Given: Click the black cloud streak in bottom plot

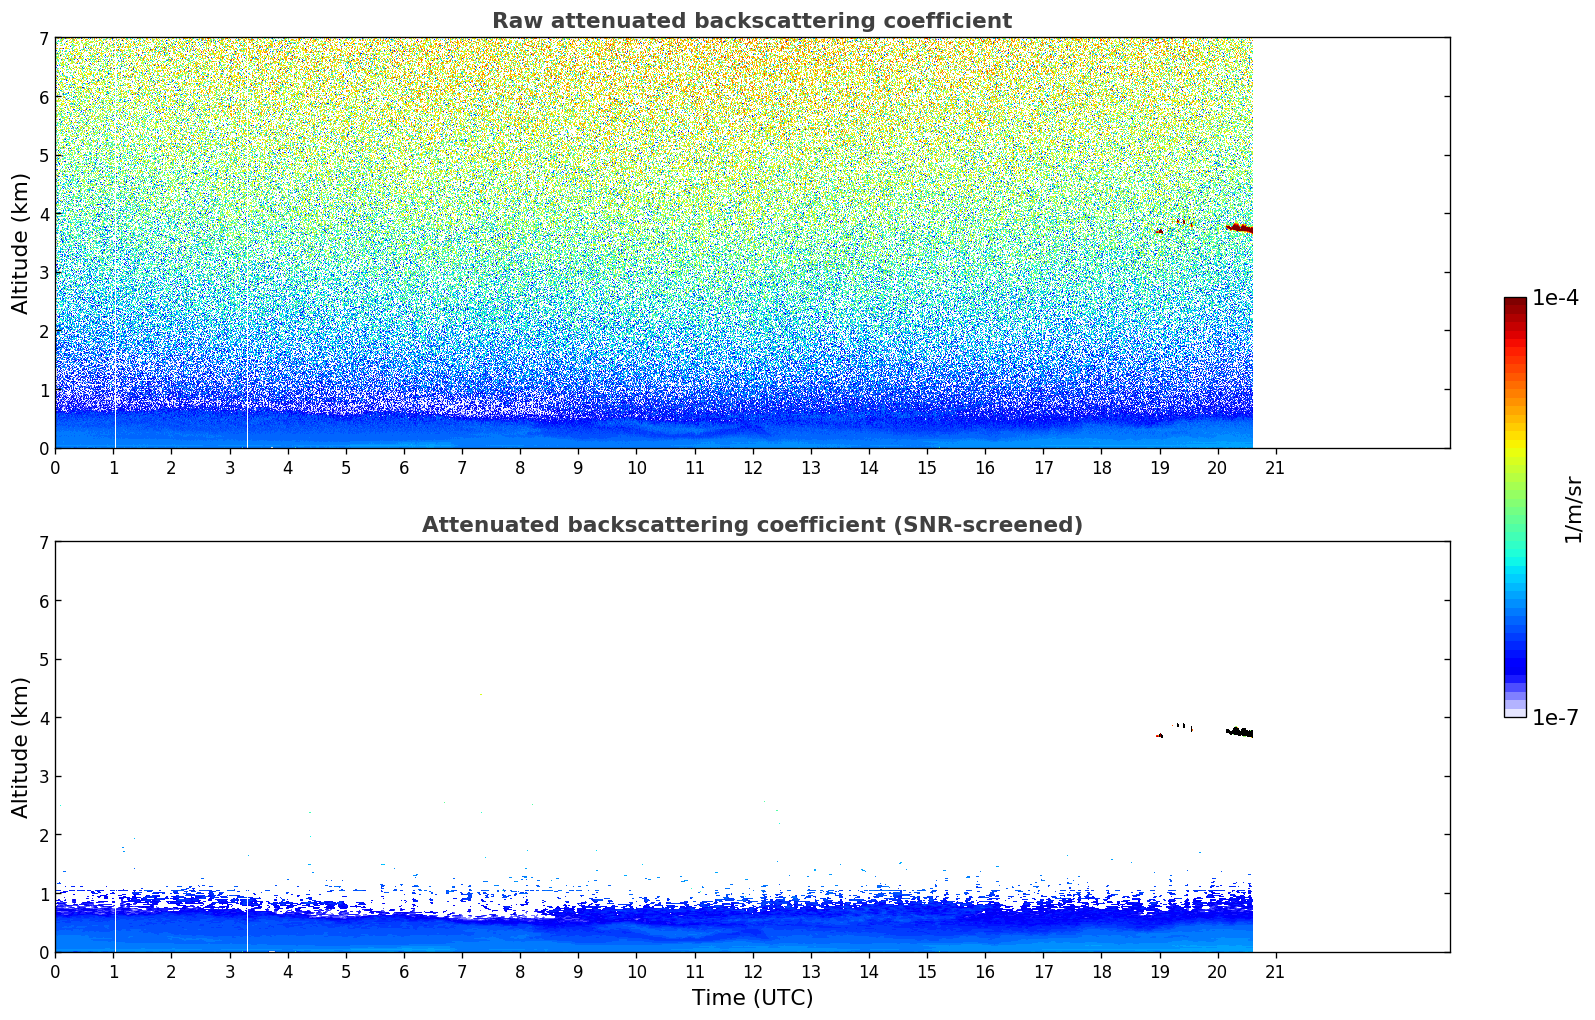Looking at the screenshot, I should coord(1240,732).
